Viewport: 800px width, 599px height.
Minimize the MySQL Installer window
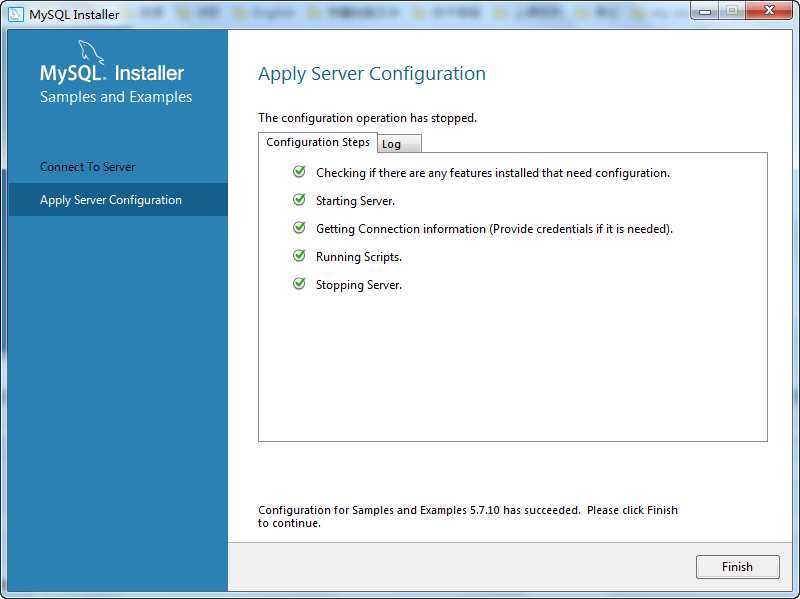coord(706,11)
